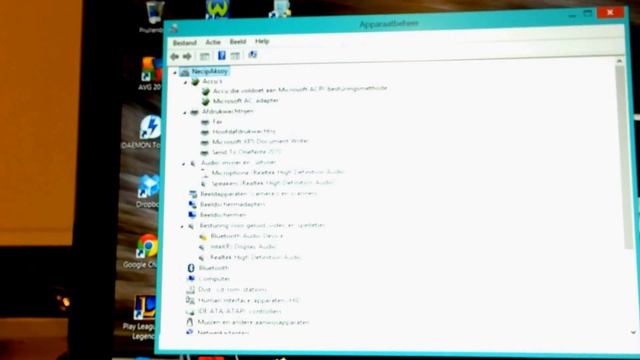Select Microphone (Realtek High Definition Audio)
Image resolution: width=640 pixels, height=360 pixels.
pyautogui.click(x=278, y=173)
